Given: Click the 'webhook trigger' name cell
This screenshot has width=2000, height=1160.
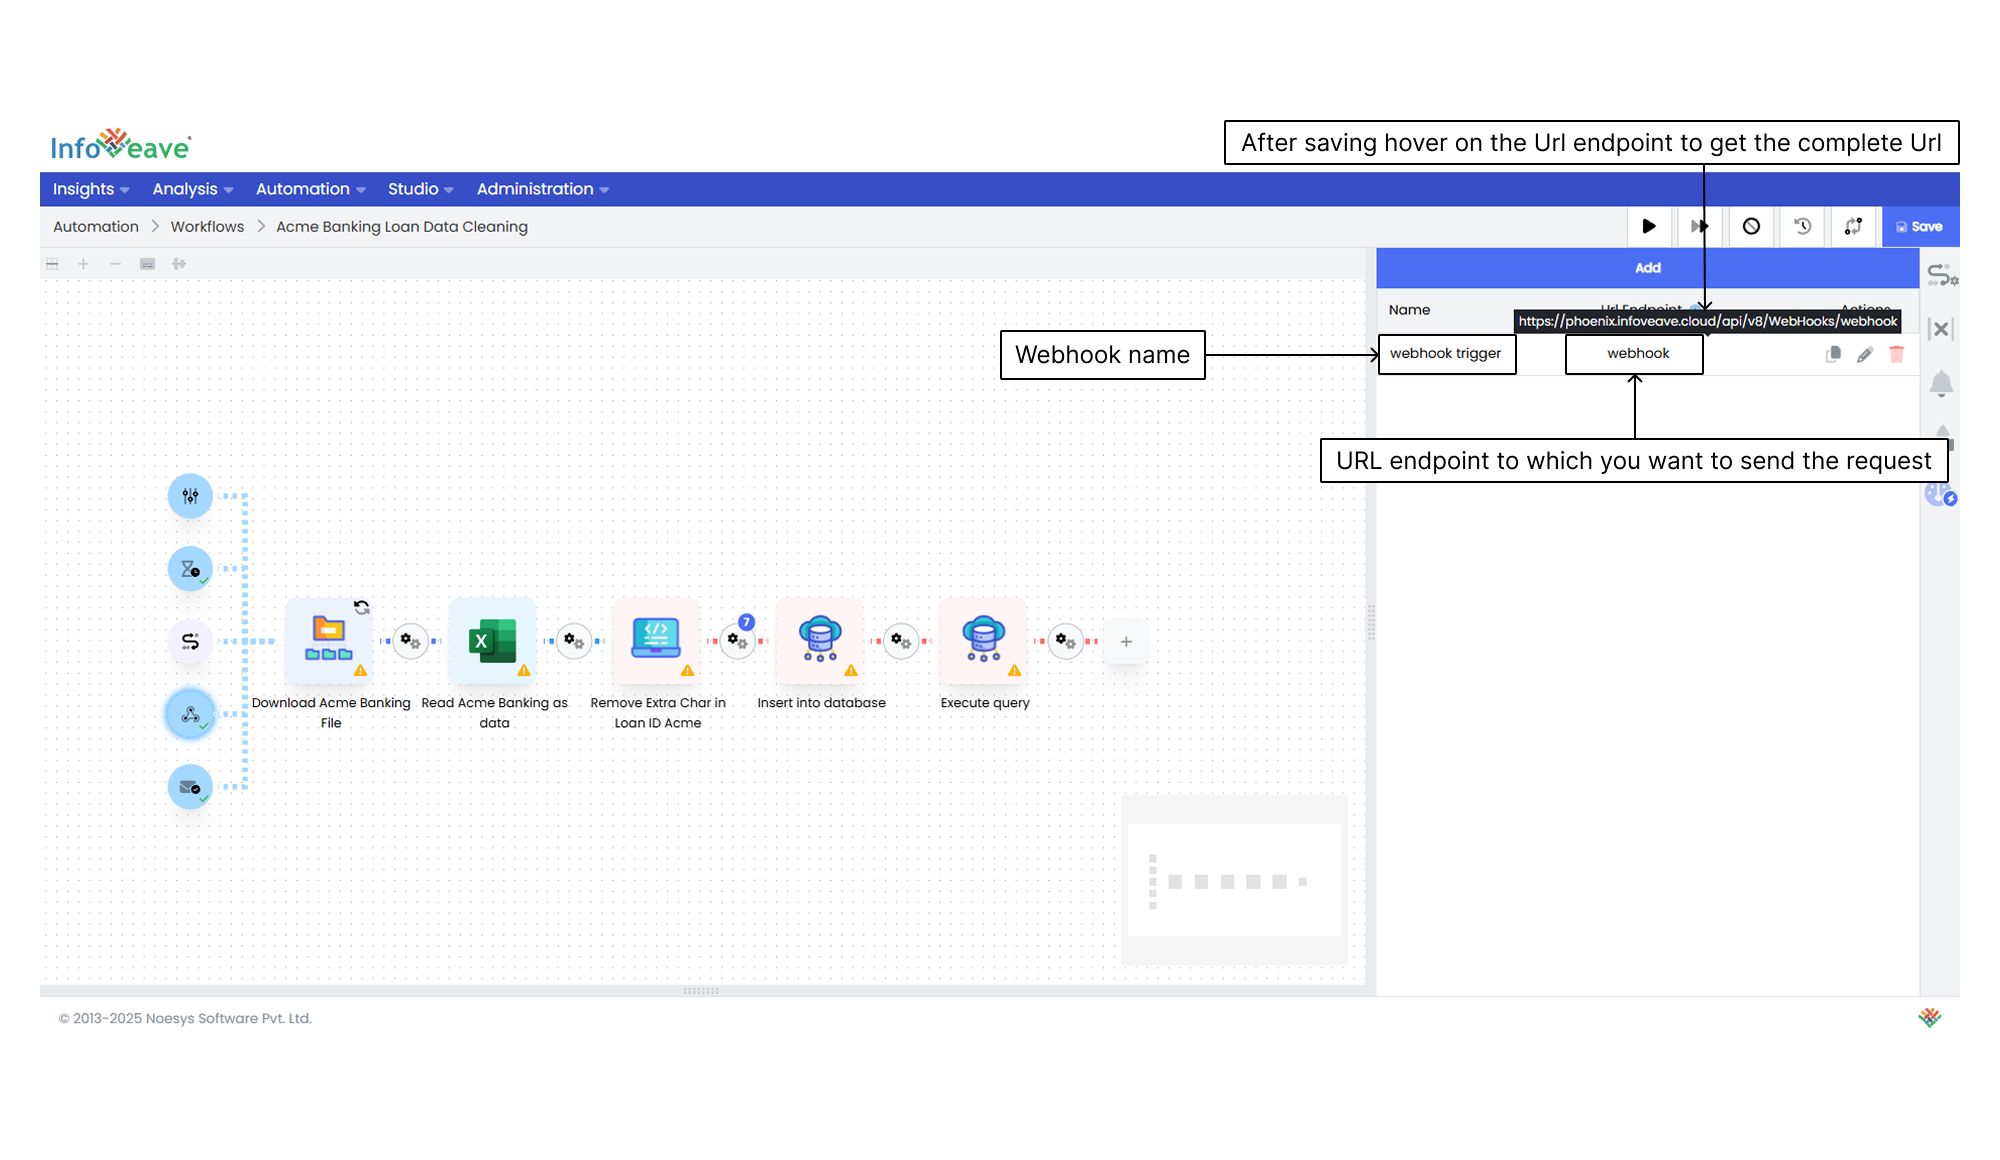Looking at the screenshot, I should pyautogui.click(x=1446, y=354).
